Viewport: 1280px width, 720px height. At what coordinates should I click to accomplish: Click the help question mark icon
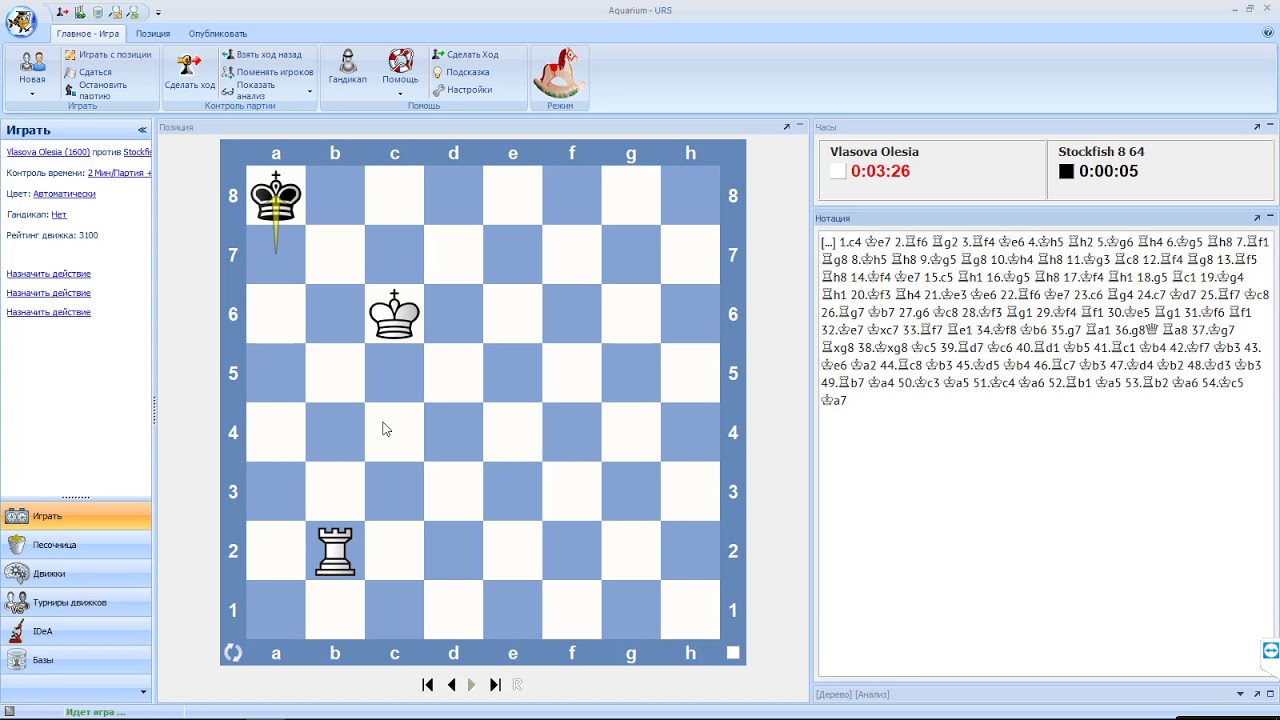point(1268,33)
